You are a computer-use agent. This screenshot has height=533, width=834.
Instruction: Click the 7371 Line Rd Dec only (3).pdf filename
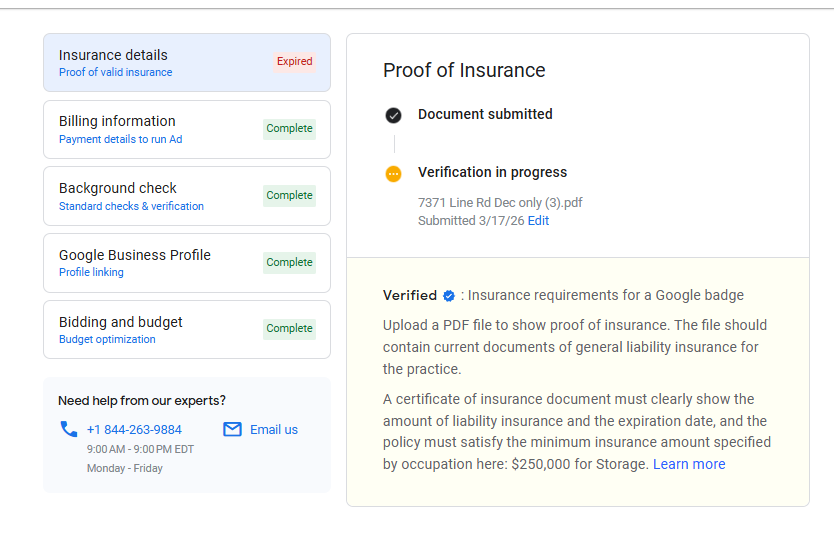click(x=500, y=203)
